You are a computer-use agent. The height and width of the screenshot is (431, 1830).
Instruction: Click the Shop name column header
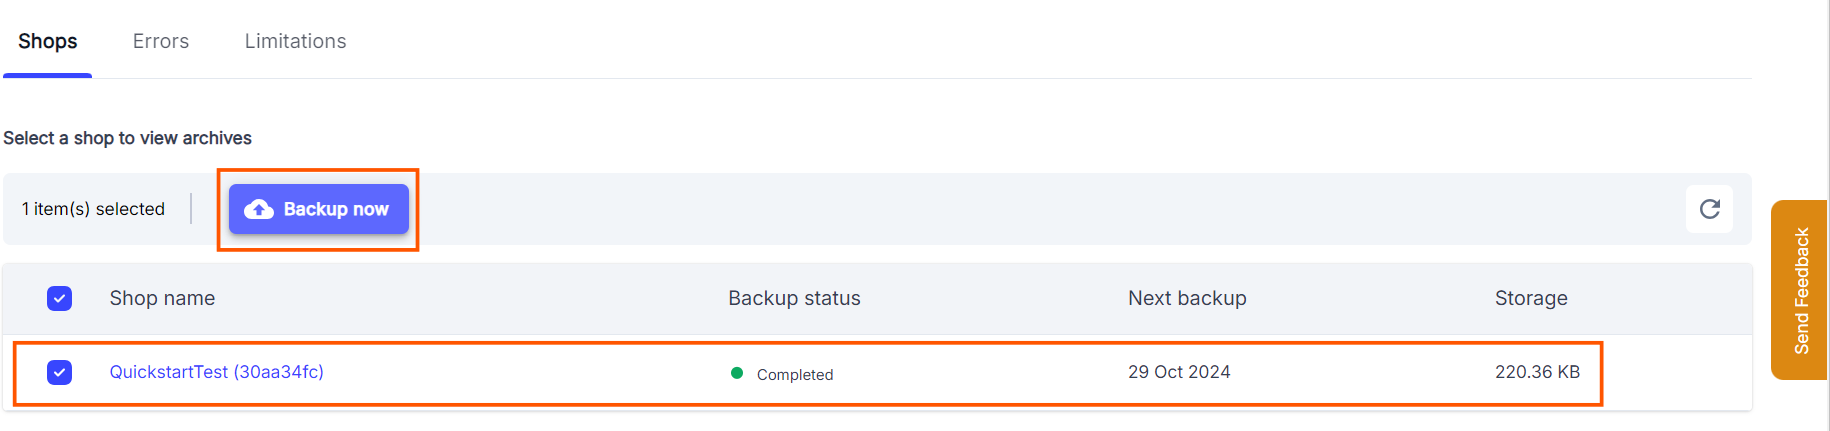click(x=162, y=298)
